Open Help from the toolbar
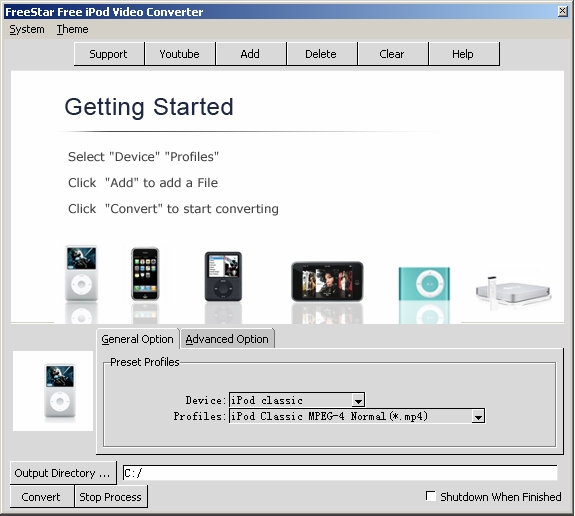 (x=463, y=54)
